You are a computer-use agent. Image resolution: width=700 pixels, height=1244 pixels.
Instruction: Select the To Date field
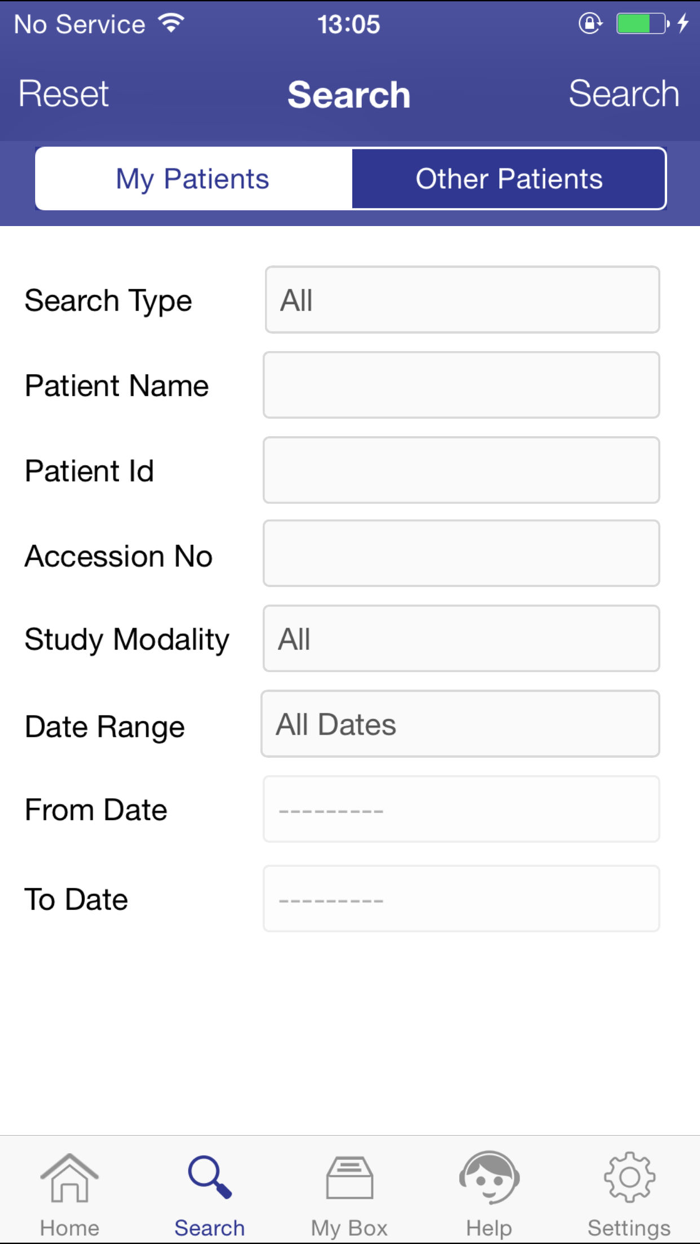pos(461,899)
